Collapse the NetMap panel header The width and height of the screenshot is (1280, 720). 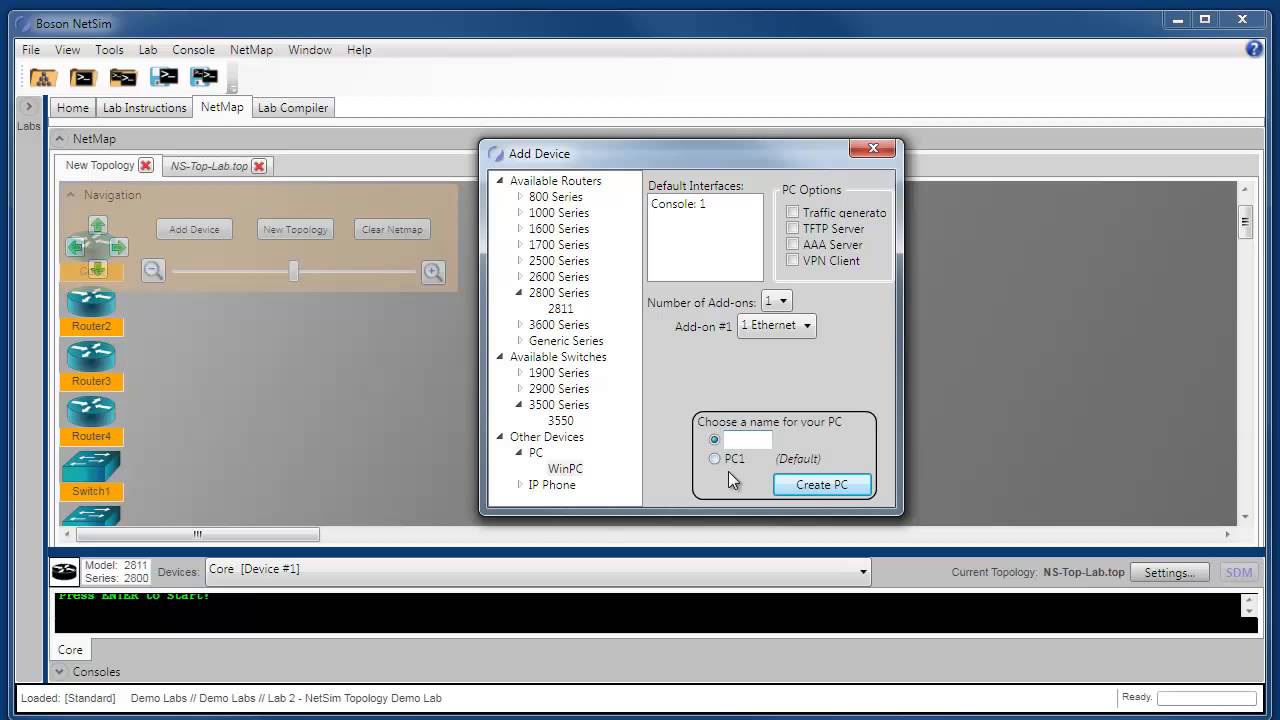tap(60, 139)
